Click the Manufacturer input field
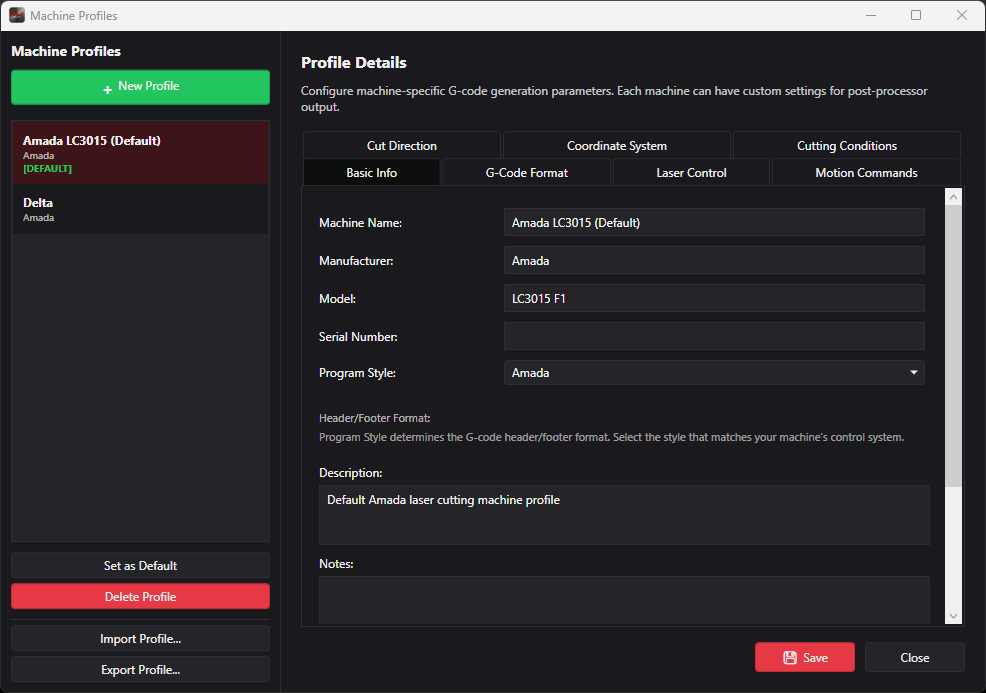This screenshot has height=693, width=986. (714, 260)
